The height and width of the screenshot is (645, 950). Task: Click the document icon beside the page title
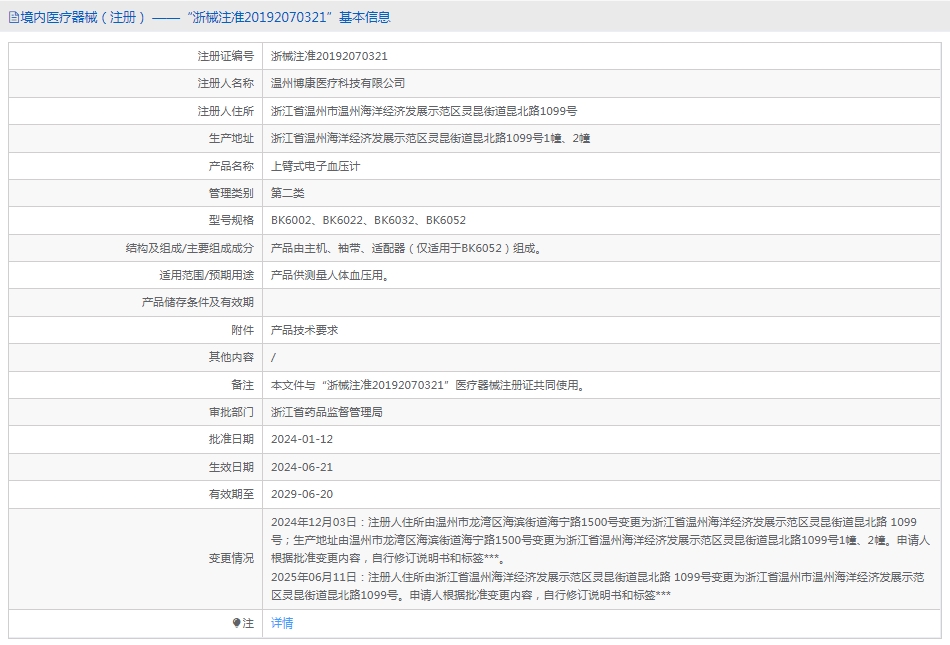14,17
